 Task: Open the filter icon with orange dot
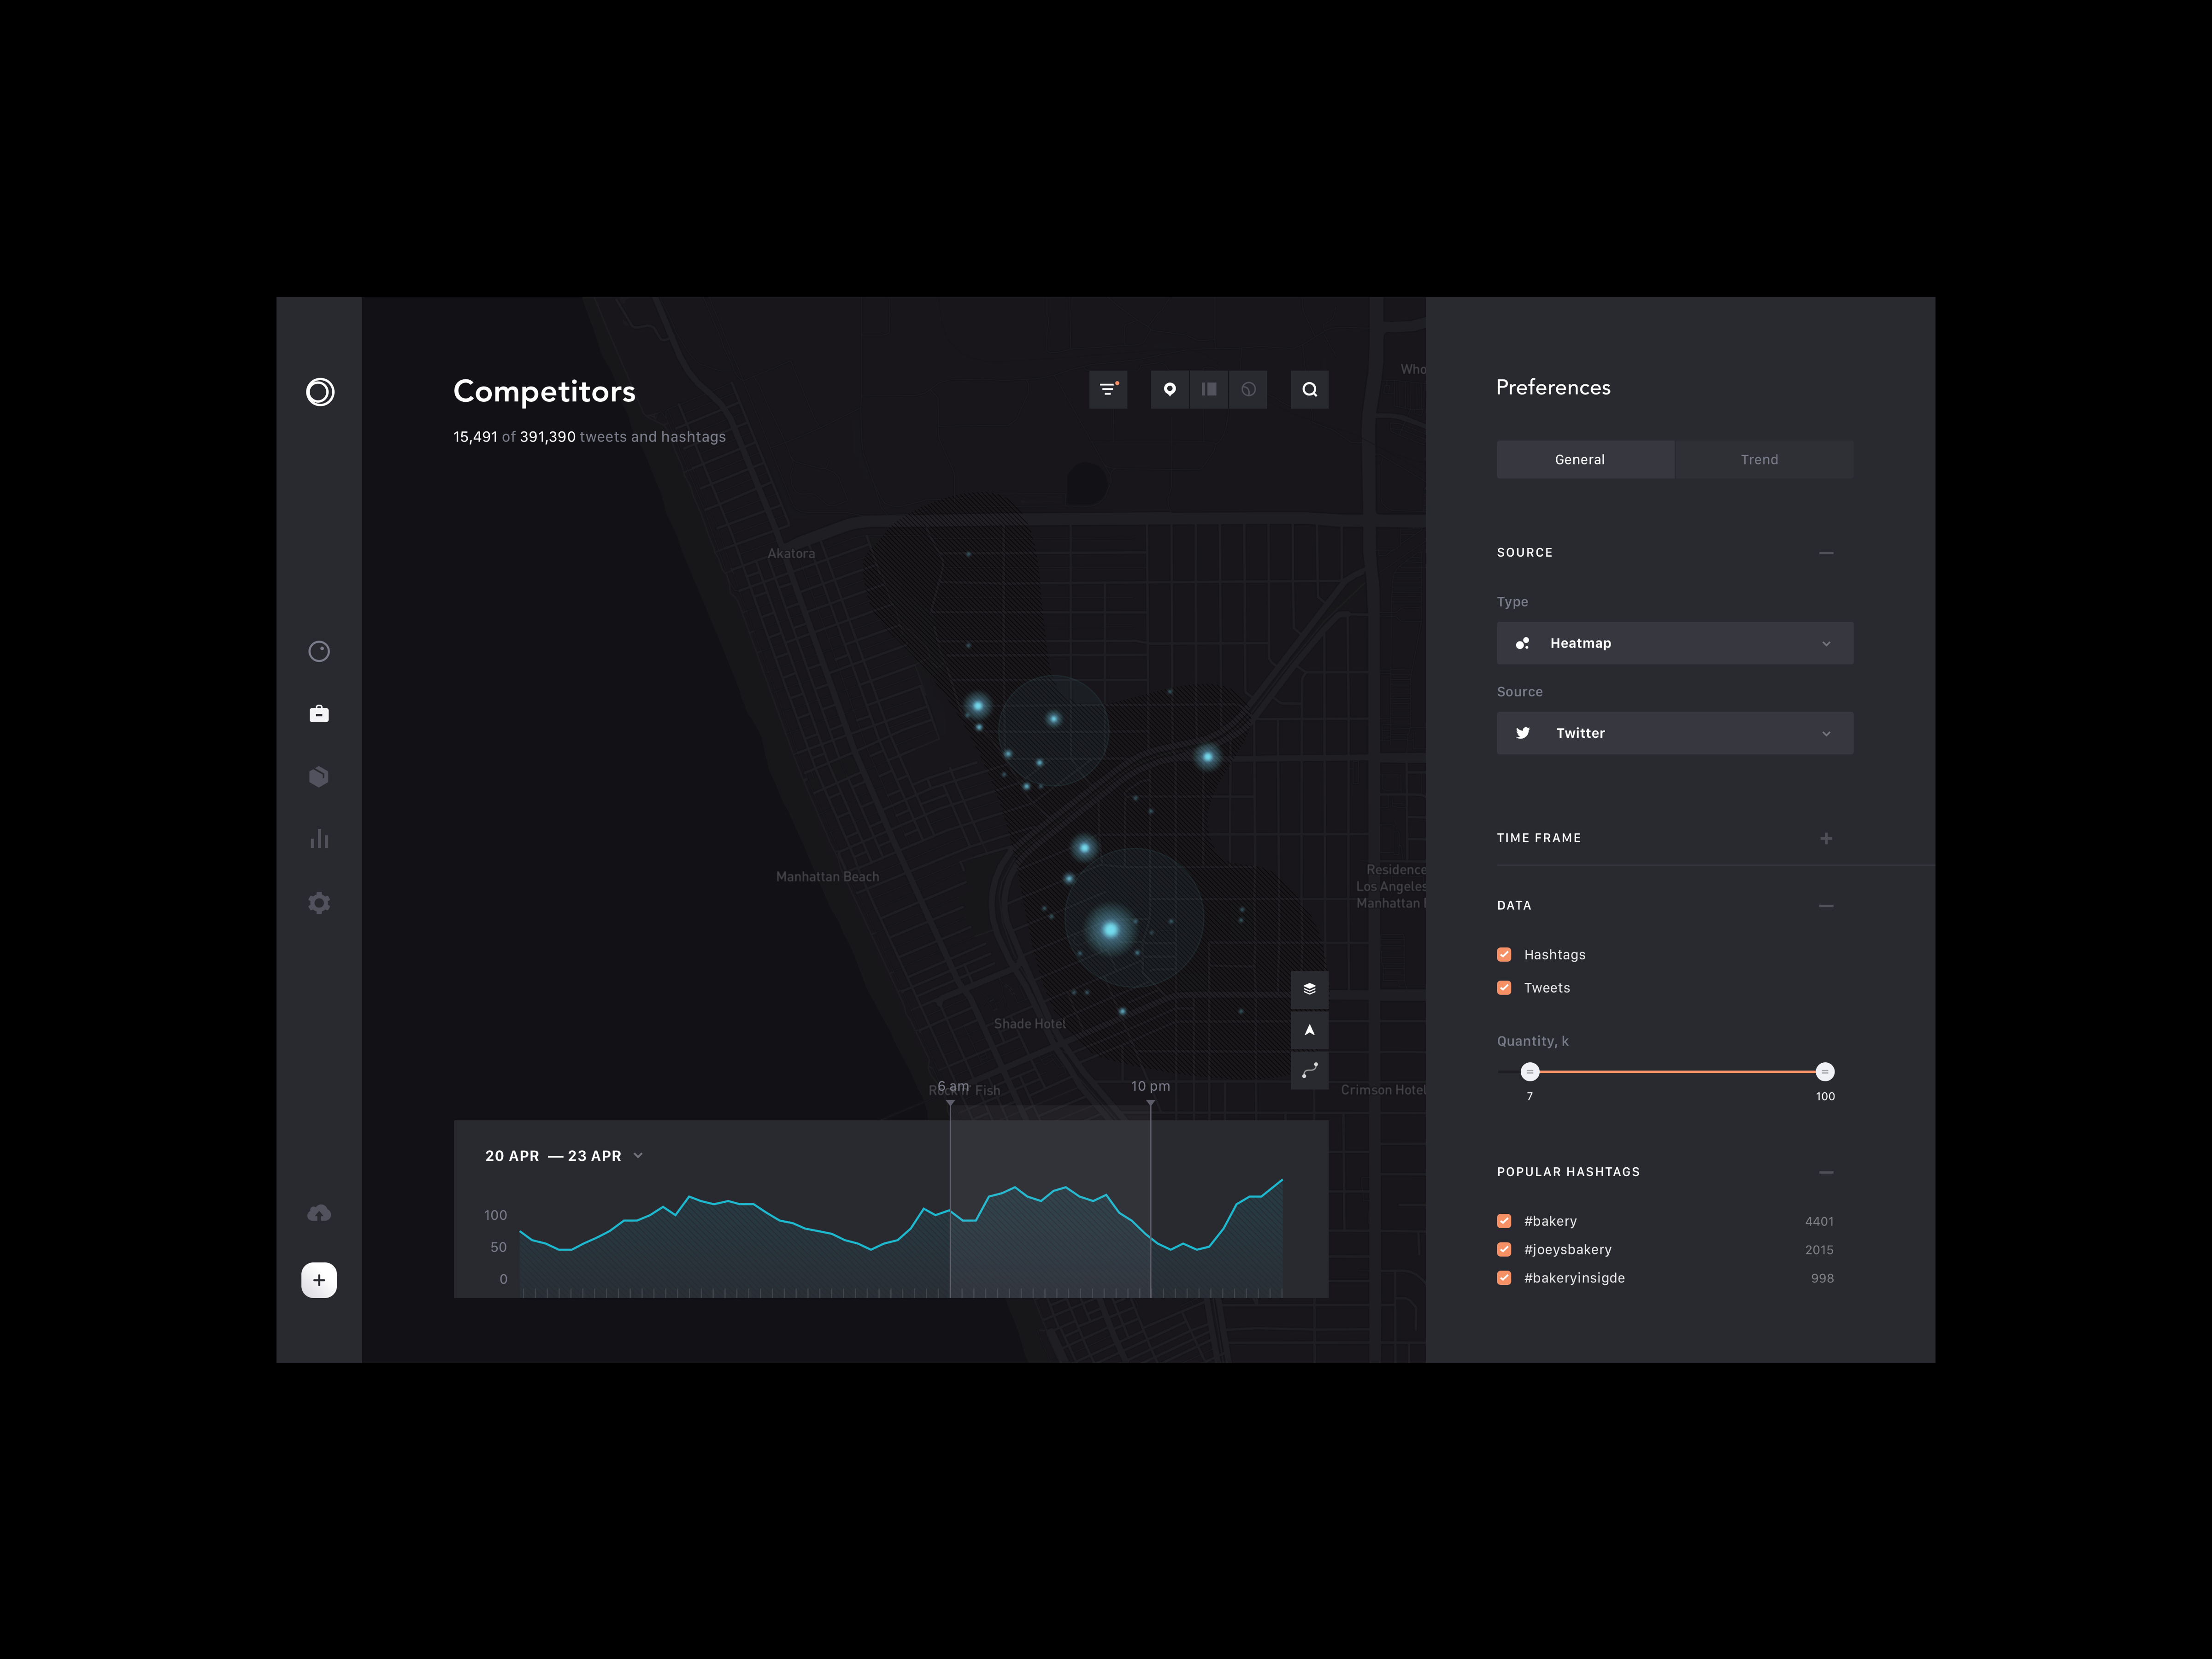pyautogui.click(x=1108, y=389)
